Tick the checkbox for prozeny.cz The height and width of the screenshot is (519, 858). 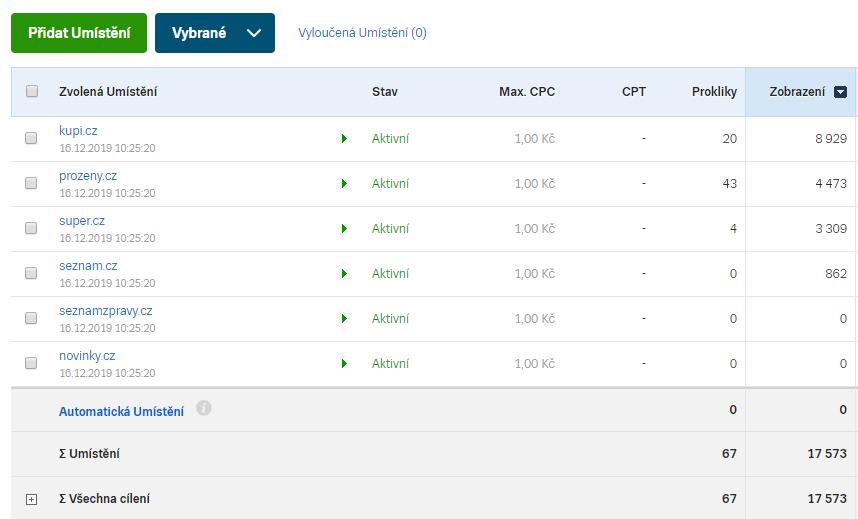point(31,183)
